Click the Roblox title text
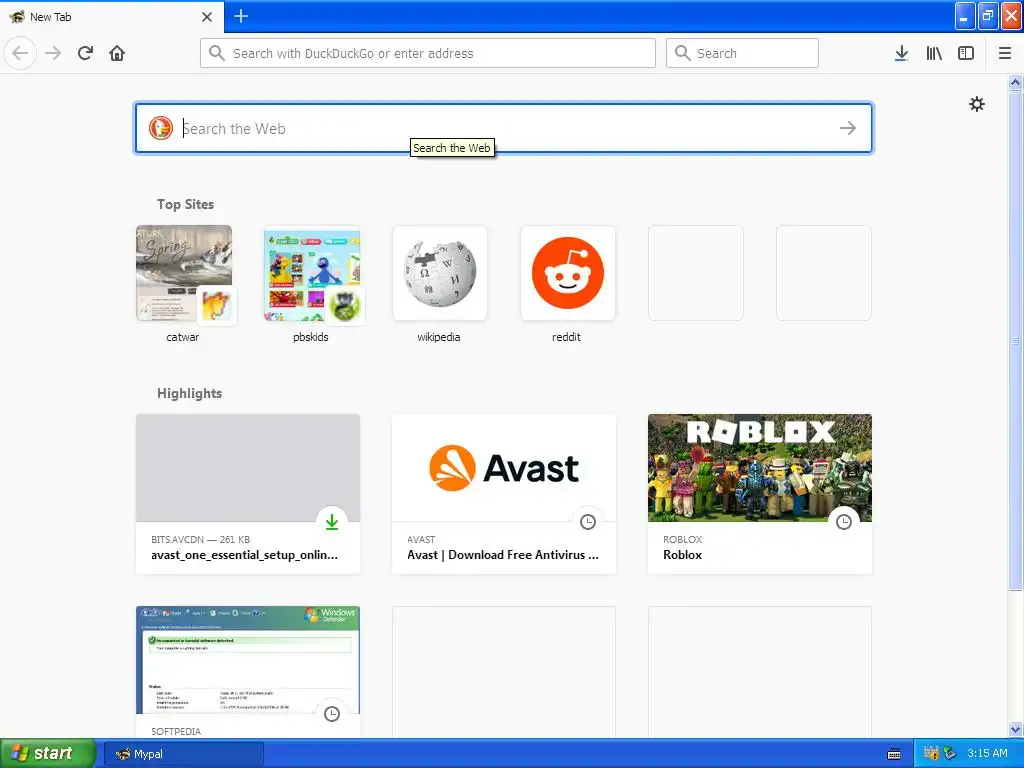 [x=682, y=555]
